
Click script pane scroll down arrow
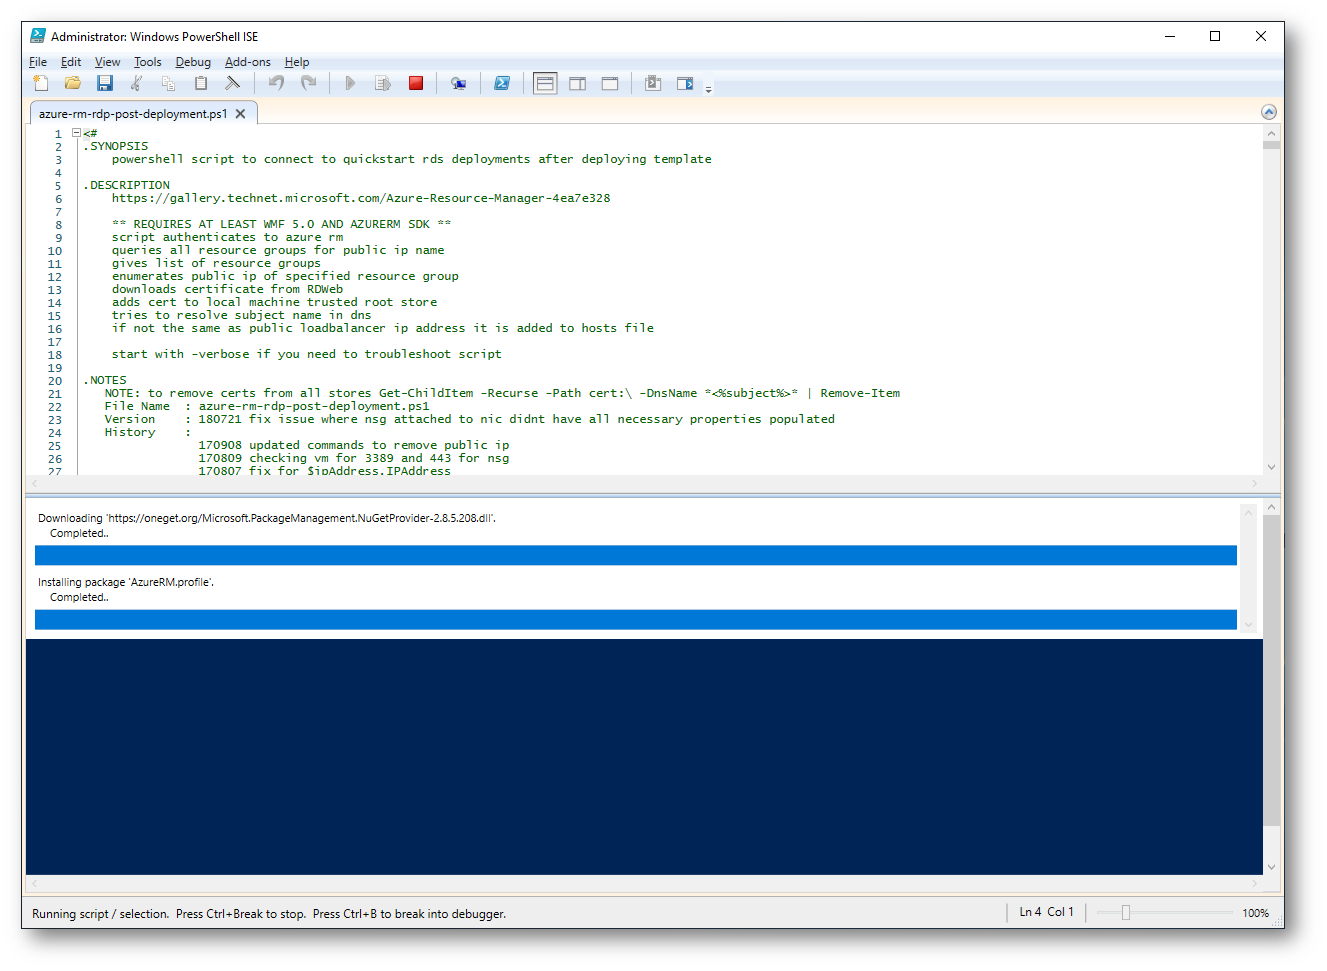click(1271, 467)
